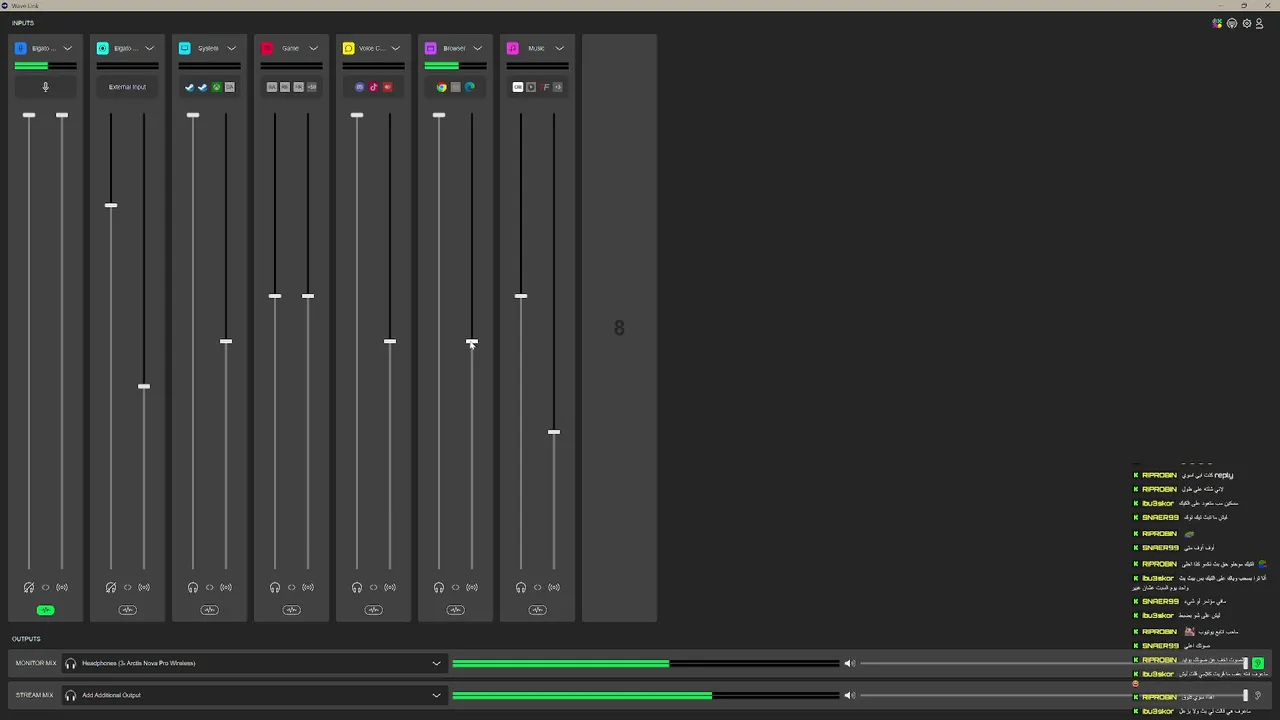1280x720 pixels.
Task: Click the pink Music channel icon
Action: coord(512,48)
